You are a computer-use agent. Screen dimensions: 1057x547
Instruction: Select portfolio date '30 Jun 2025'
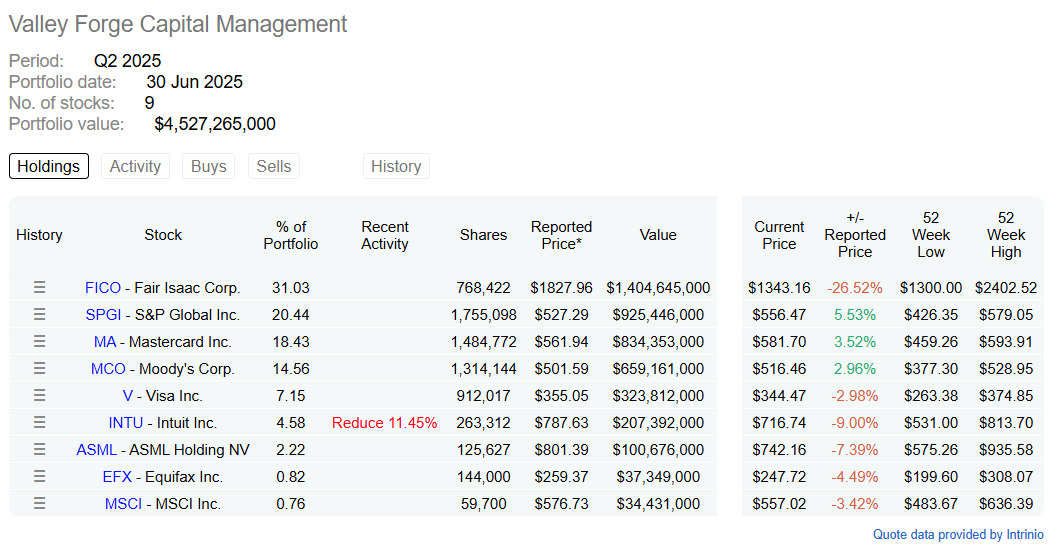pyautogui.click(x=195, y=82)
